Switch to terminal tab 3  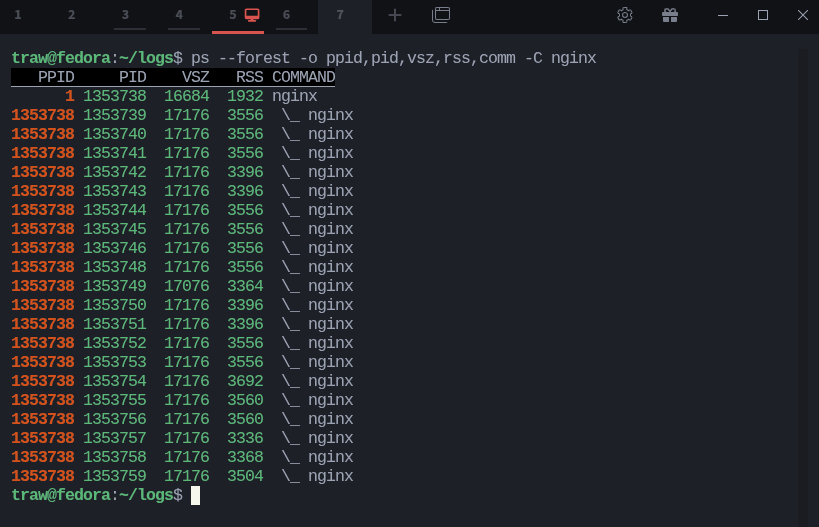click(x=125, y=15)
